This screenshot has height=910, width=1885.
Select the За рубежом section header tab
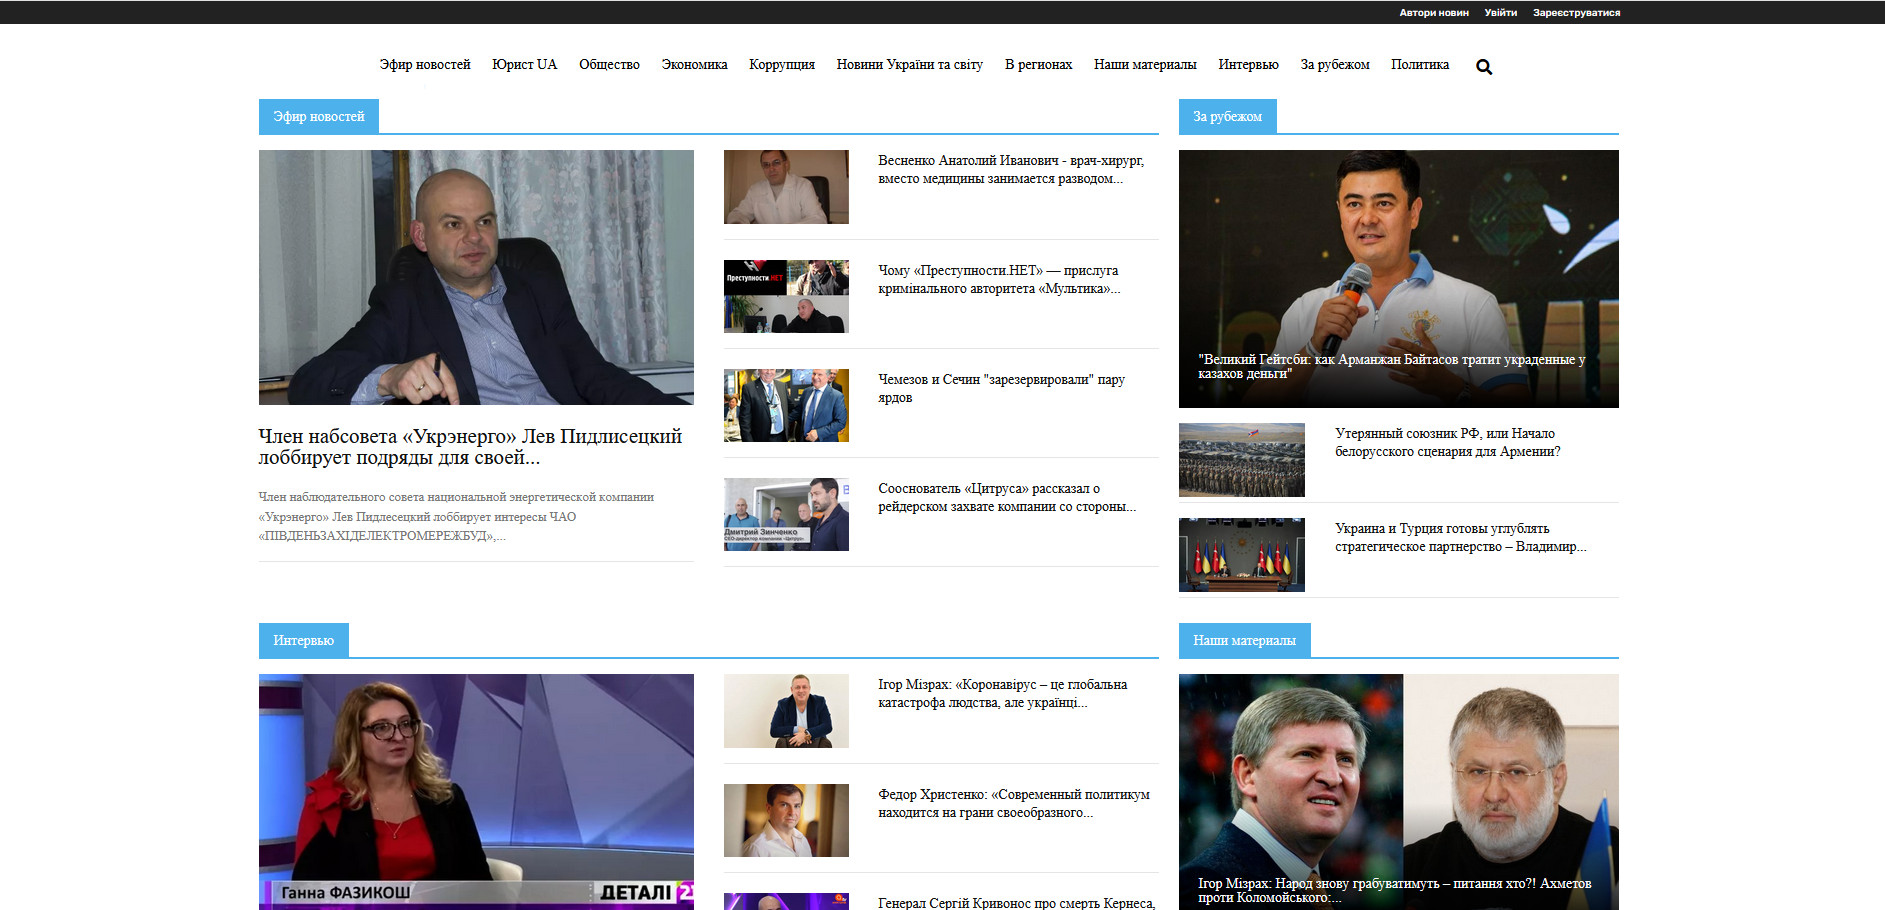coord(1227,117)
